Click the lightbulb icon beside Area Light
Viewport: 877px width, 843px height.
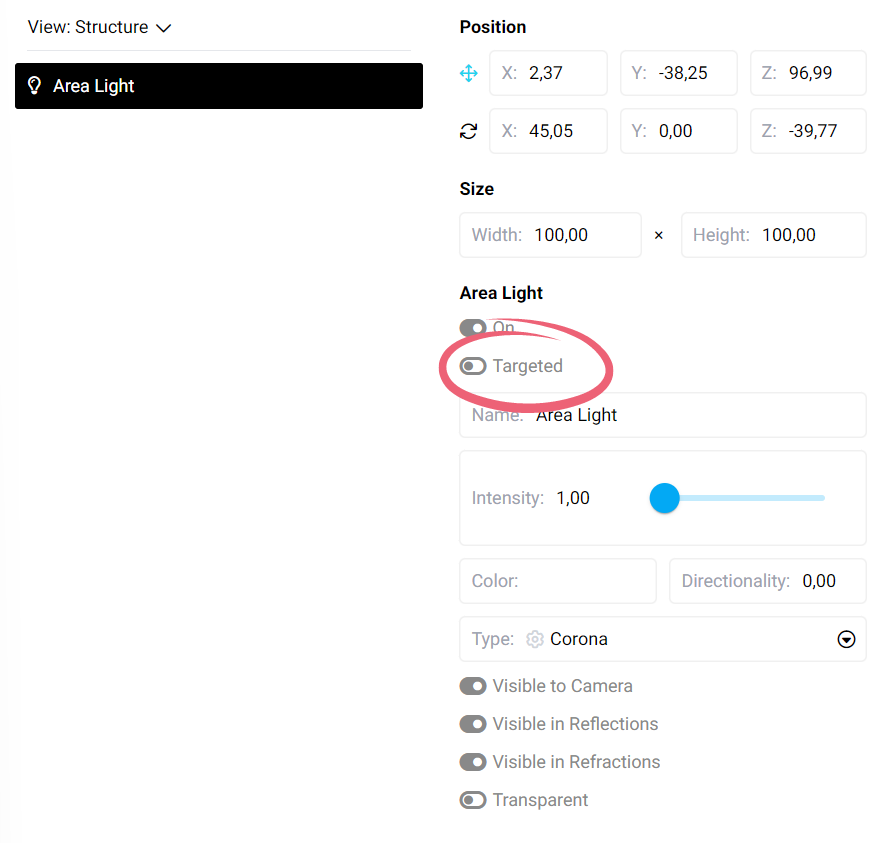pos(34,86)
